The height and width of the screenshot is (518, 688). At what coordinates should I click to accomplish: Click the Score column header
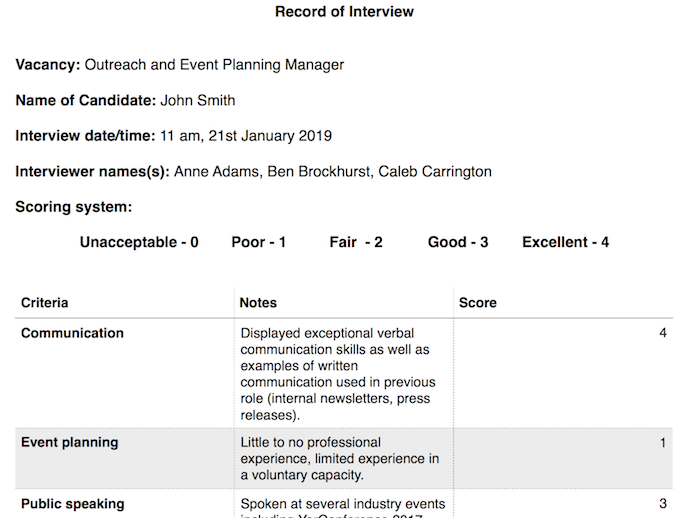point(478,302)
